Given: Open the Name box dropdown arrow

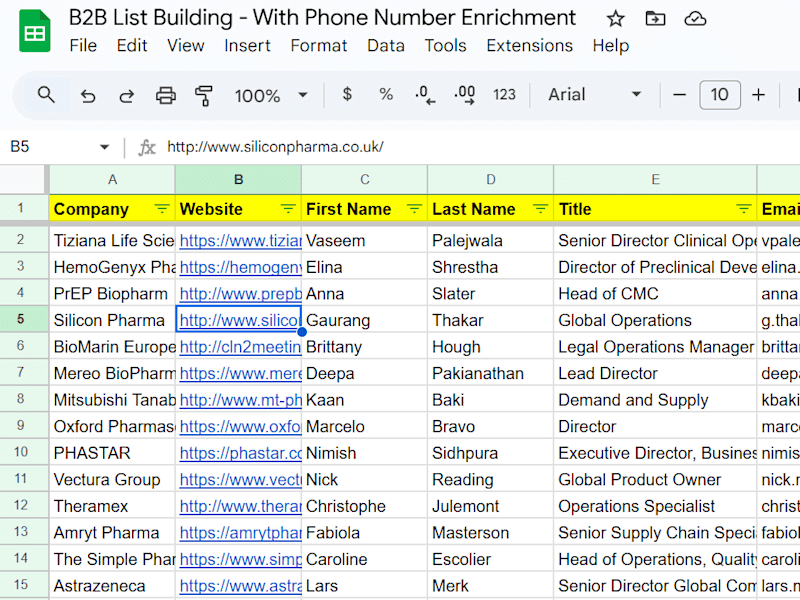Looking at the screenshot, I should [x=105, y=147].
